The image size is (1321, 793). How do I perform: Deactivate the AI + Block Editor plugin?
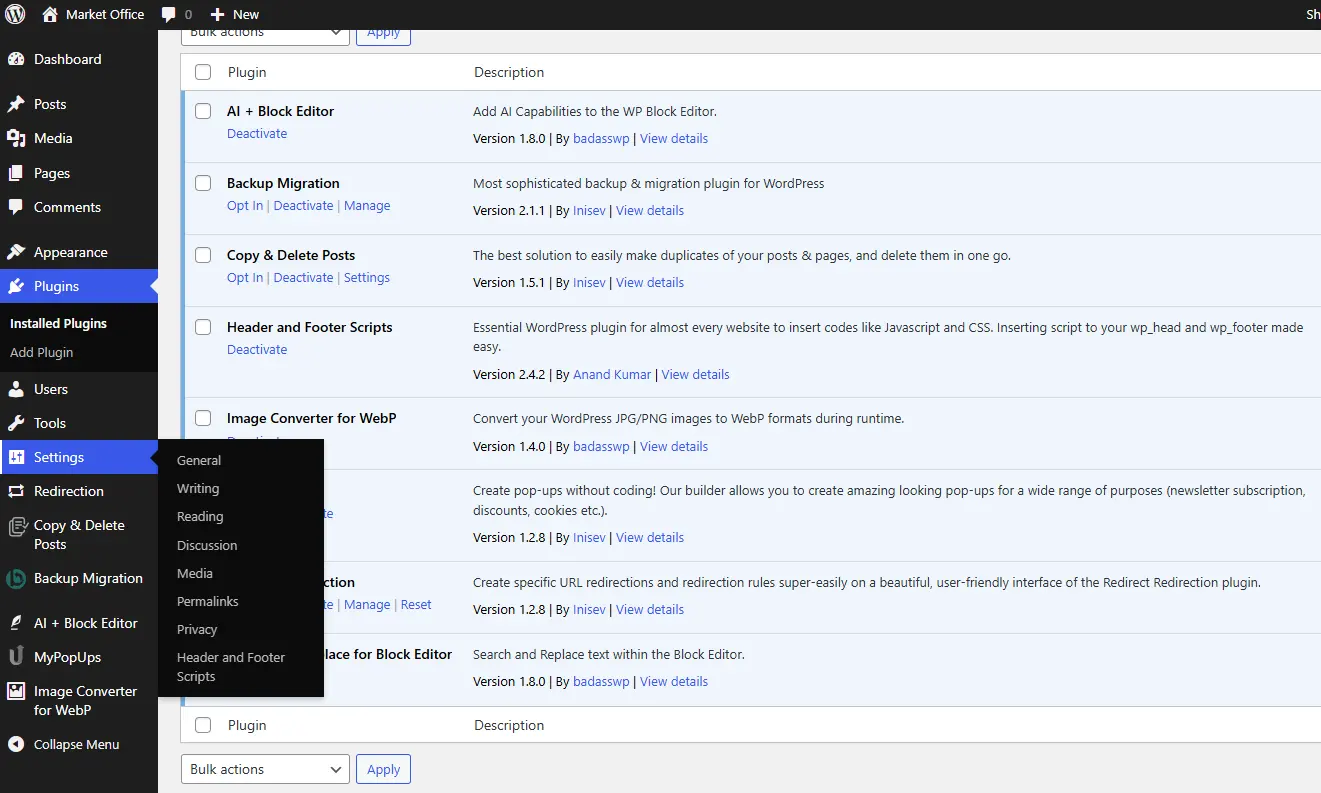(257, 133)
